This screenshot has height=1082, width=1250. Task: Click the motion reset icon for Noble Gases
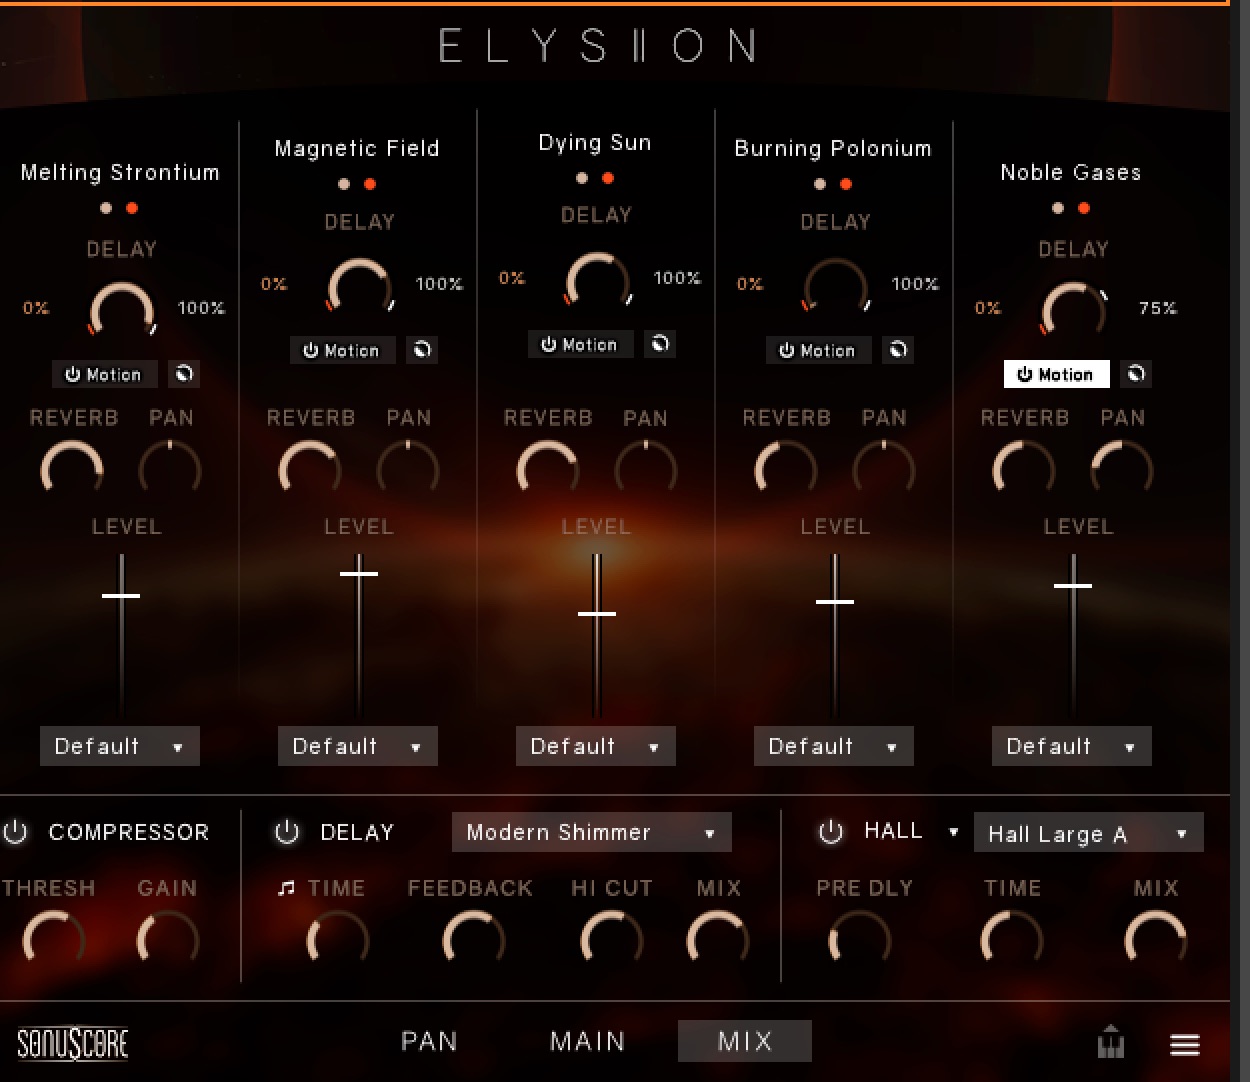pyautogui.click(x=1136, y=374)
